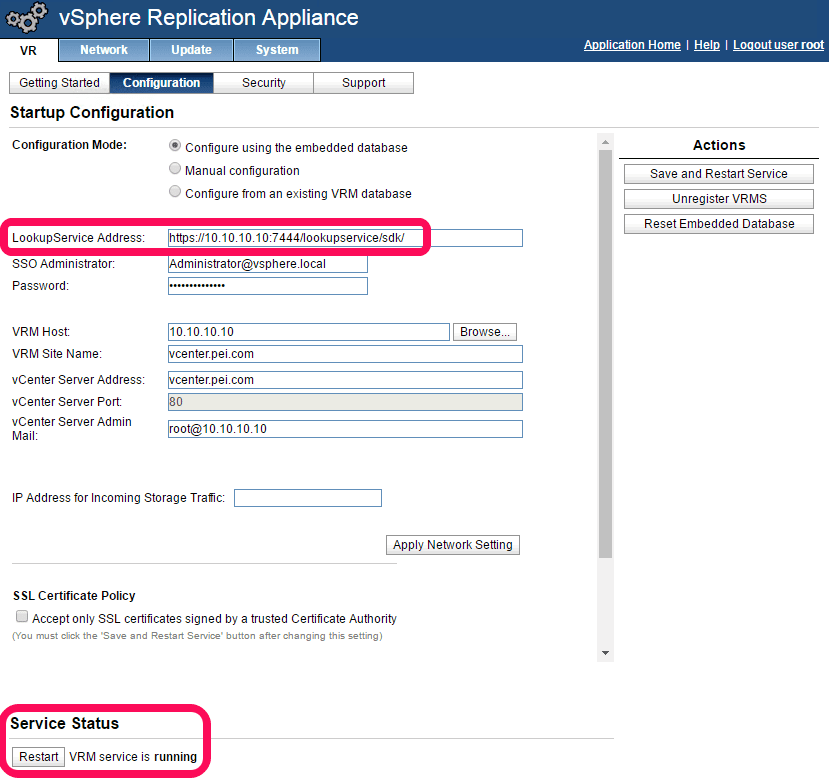Select Configure from an existing VRM database
The image size is (829, 783).
[174, 191]
